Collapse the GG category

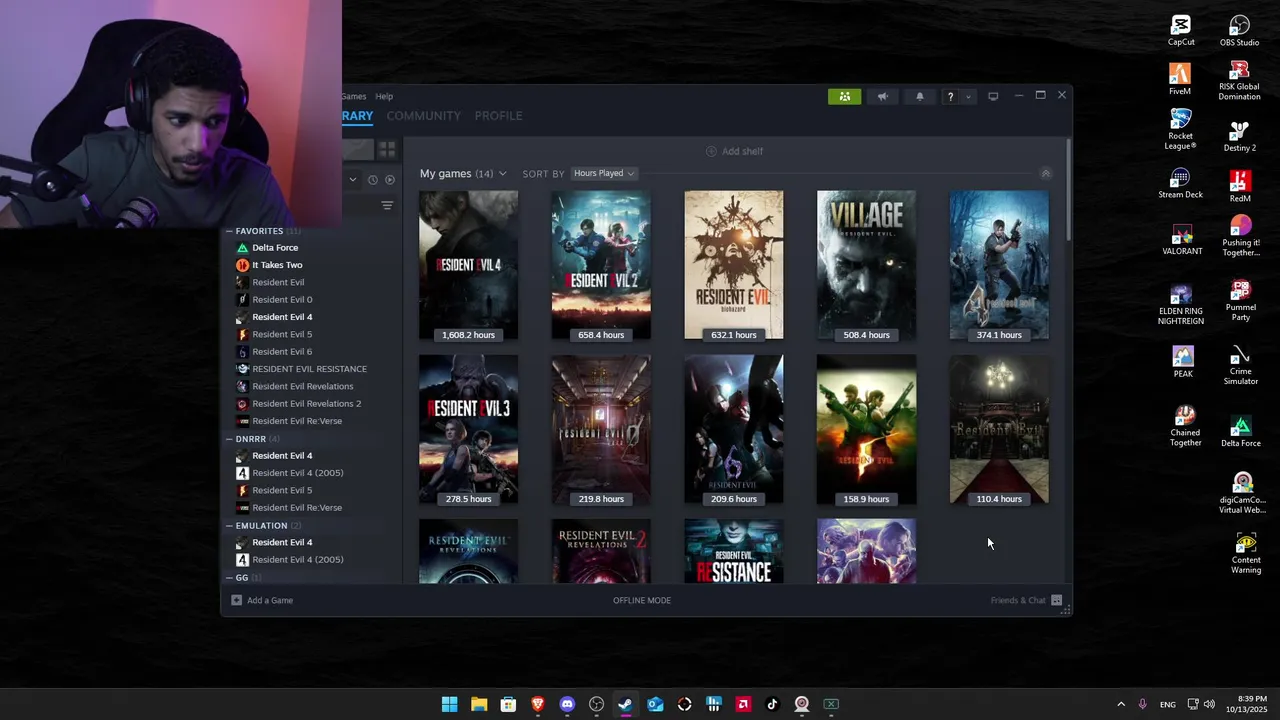tap(229, 578)
